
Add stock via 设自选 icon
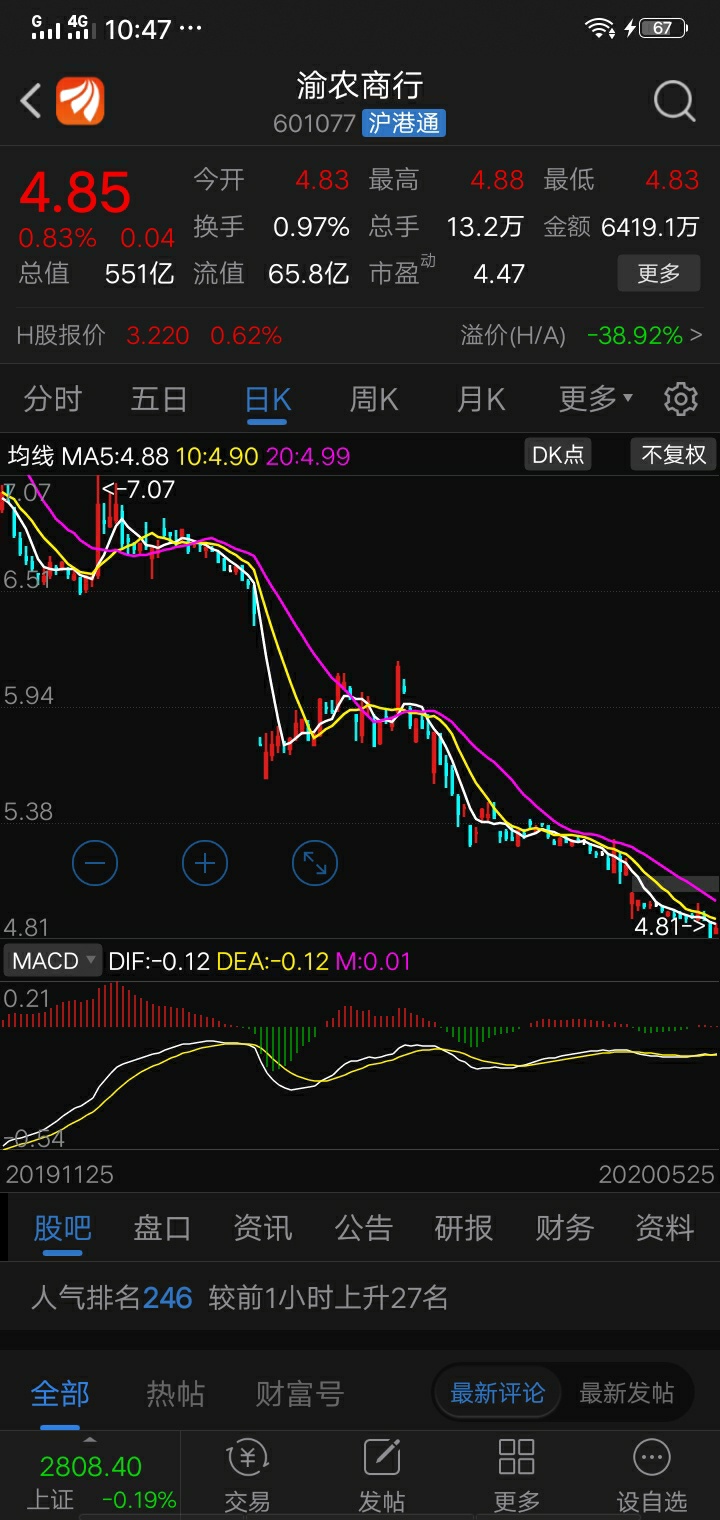[651, 1475]
